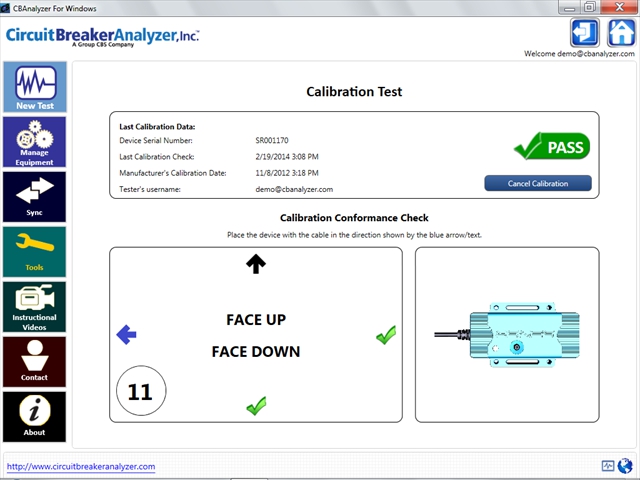
Task: Click the Calibration Conformance Check heading
Action: 354,218
